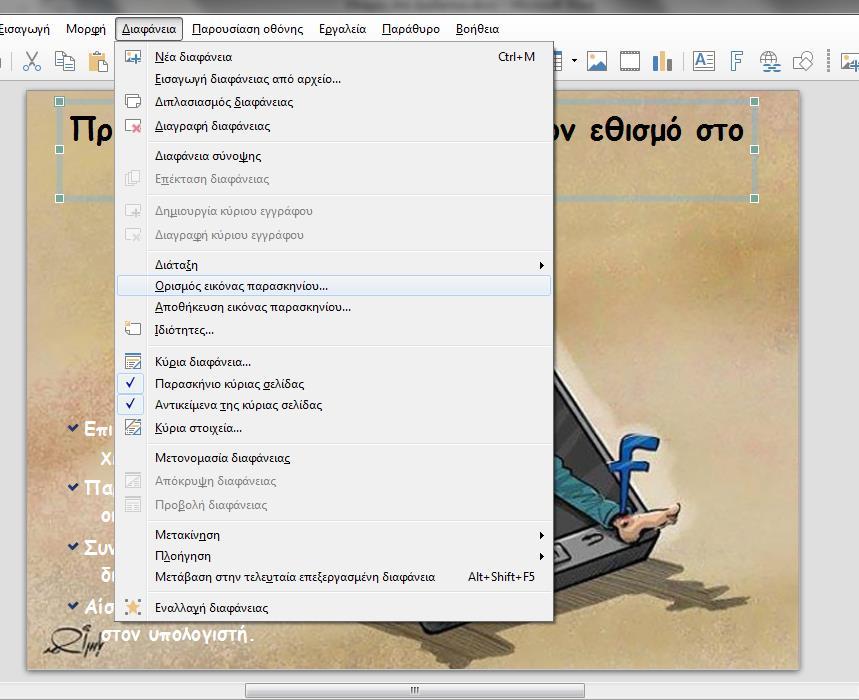This screenshot has width=859, height=700.
Task: Open the Παράθυρο menu
Action: [411, 29]
